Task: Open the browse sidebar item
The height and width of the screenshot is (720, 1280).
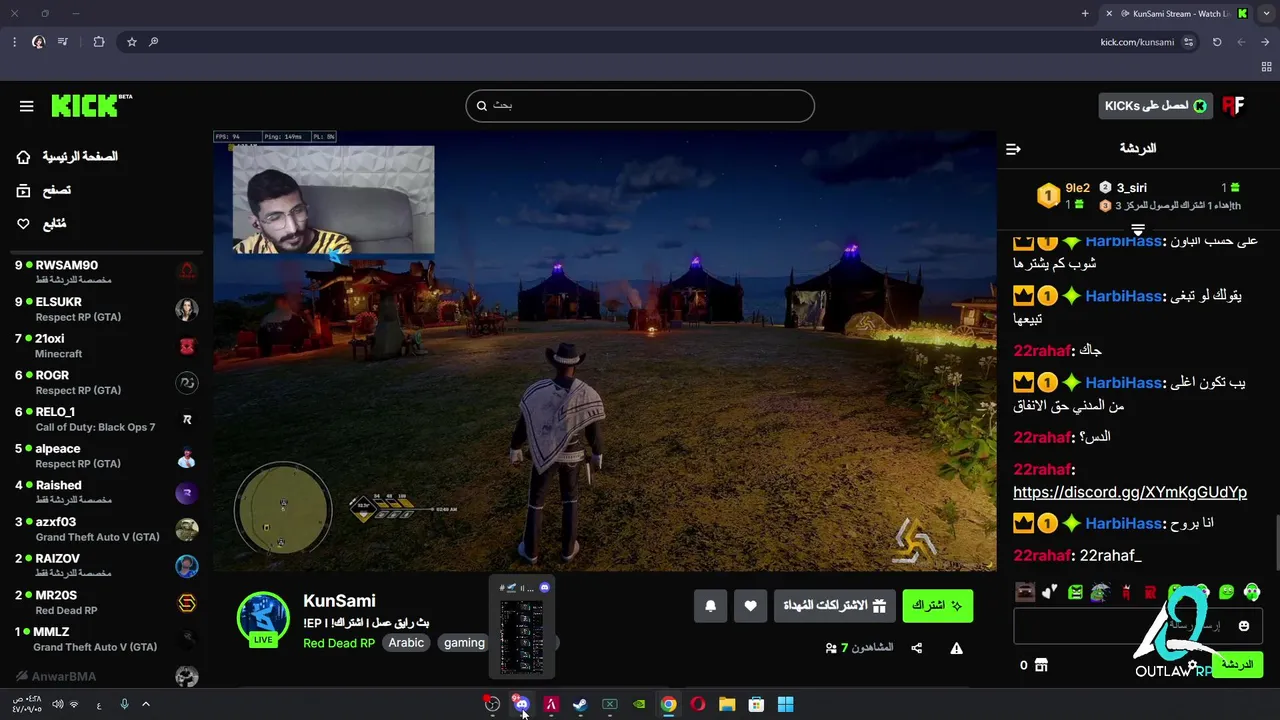Action: pyautogui.click(x=43, y=190)
